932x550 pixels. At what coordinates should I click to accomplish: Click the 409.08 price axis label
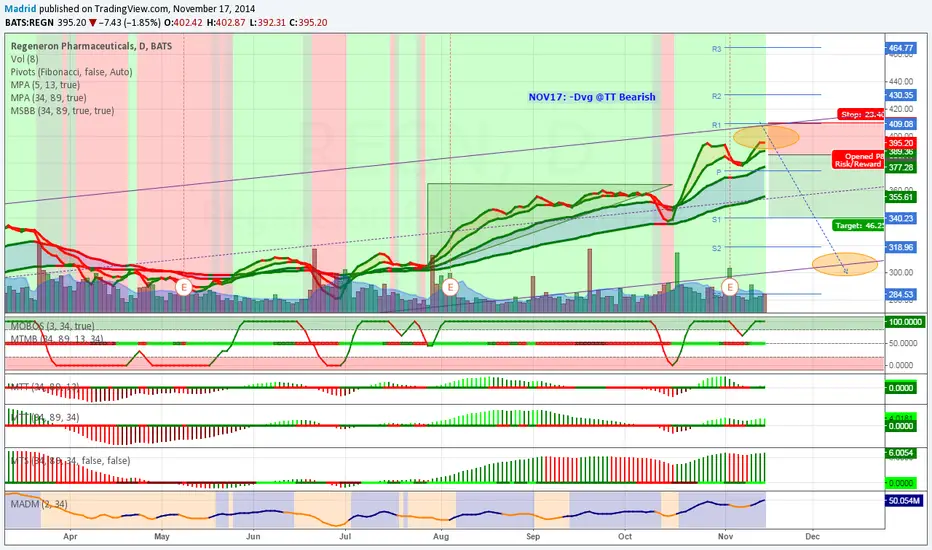tap(901, 124)
